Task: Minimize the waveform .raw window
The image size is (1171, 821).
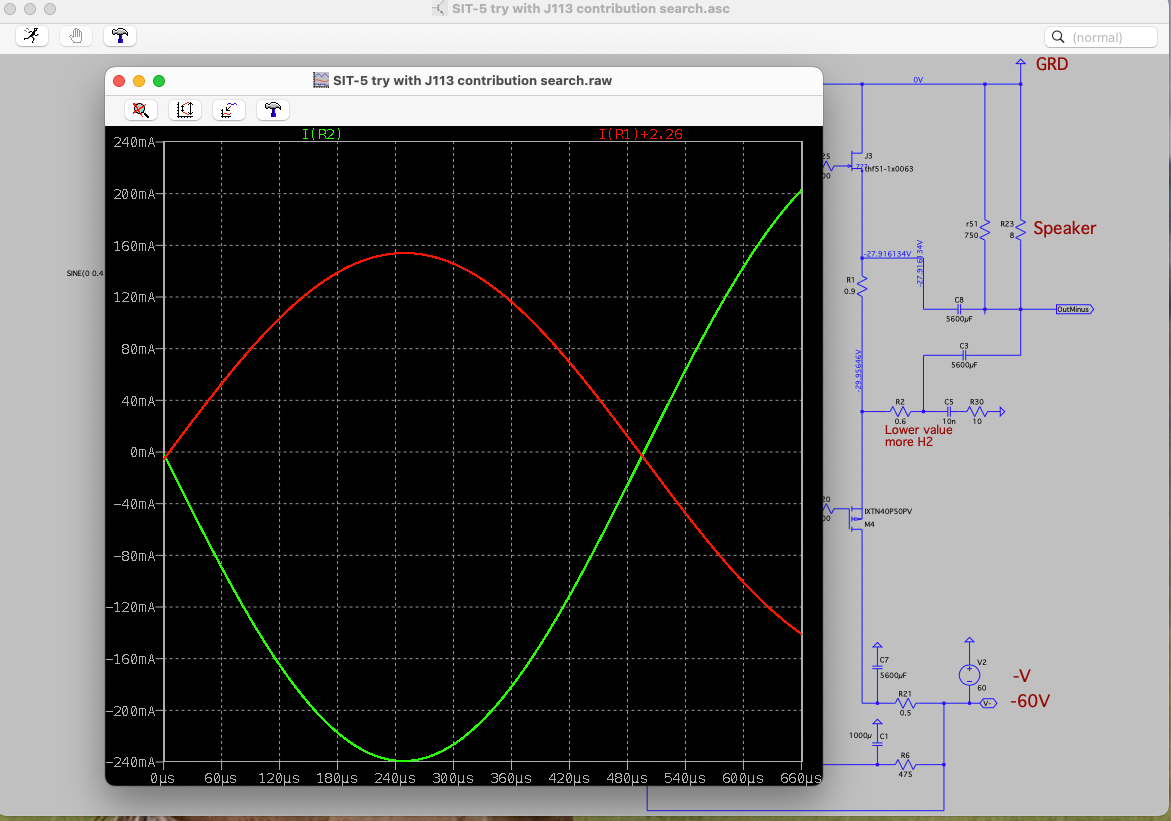Action: (139, 81)
